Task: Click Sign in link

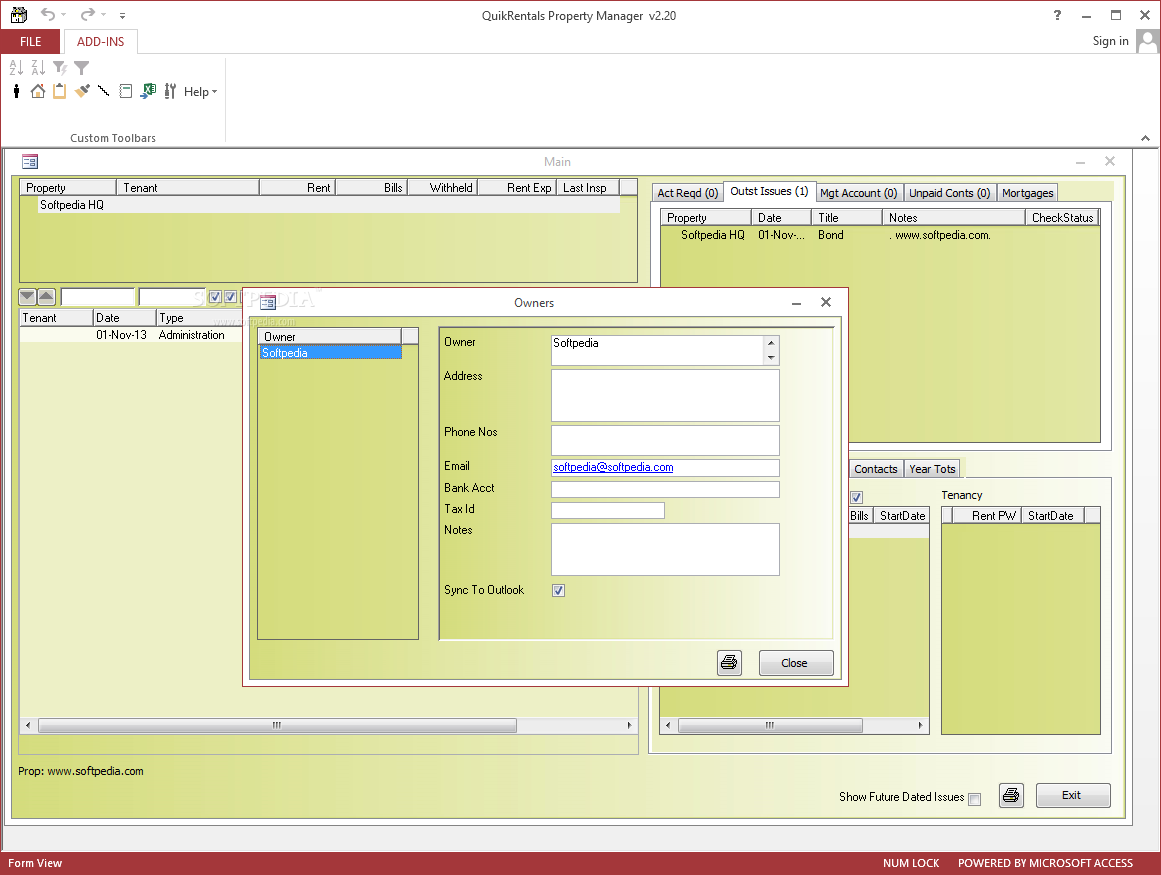Action: click(x=1110, y=41)
